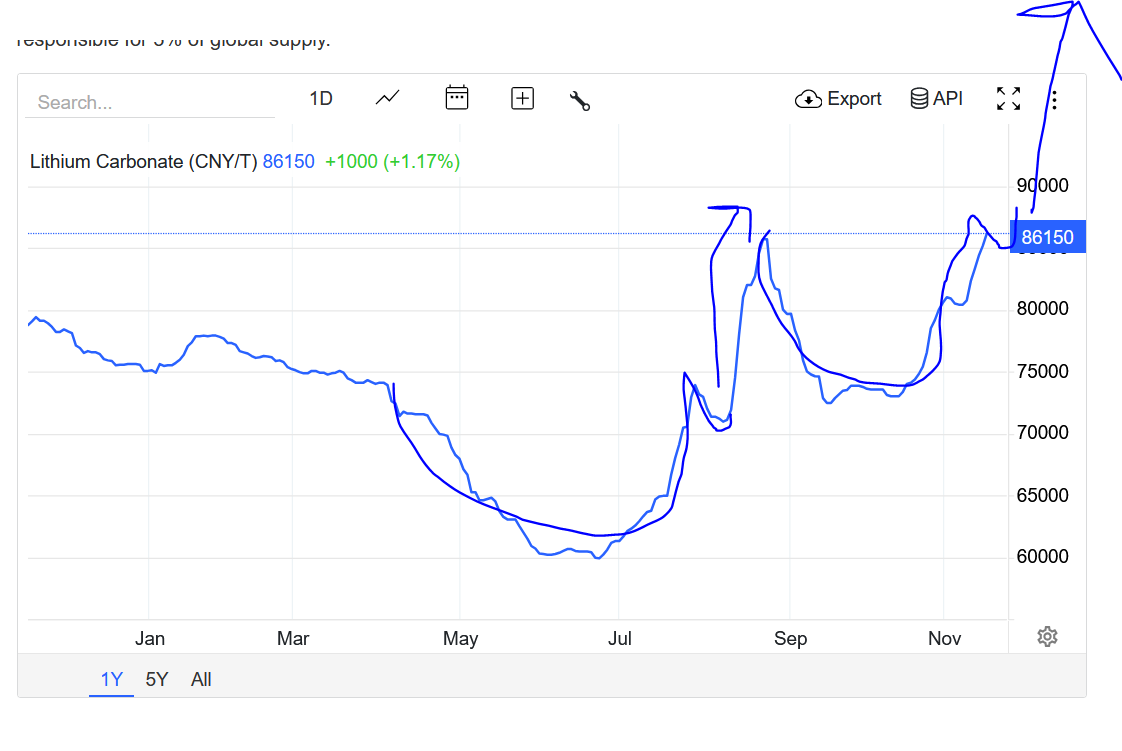Click the 70000 axis label
Viewport: 1122px width, 751px height.
point(1043,433)
